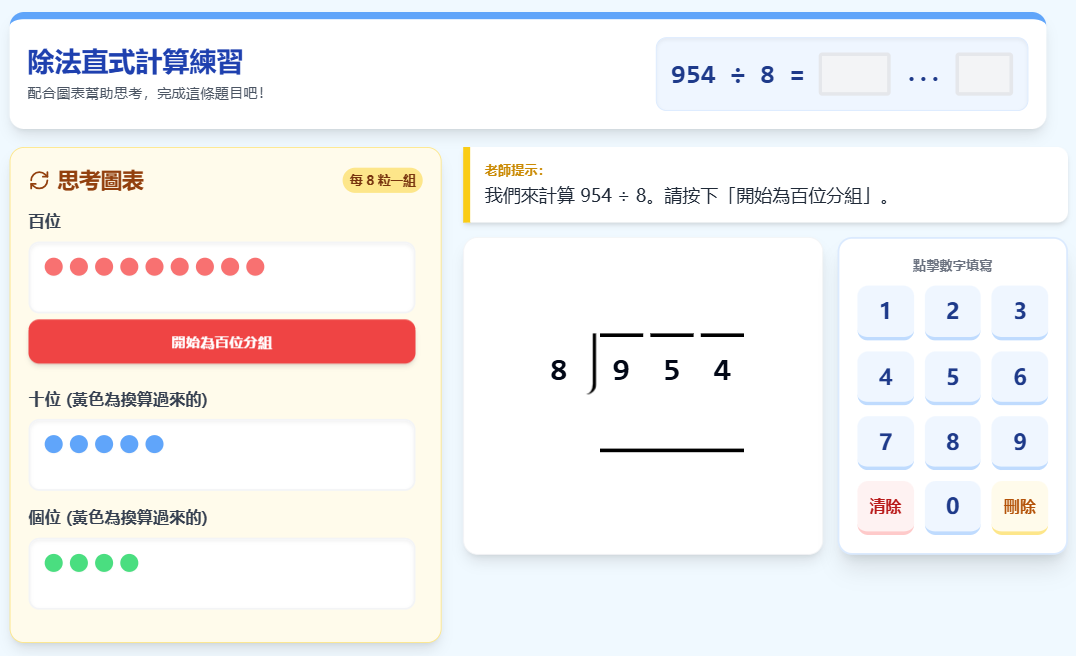Image resolution: width=1076 pixels, height=656 pixels.
Task: Click the first green dot in 個位 box
Action: 54,563
